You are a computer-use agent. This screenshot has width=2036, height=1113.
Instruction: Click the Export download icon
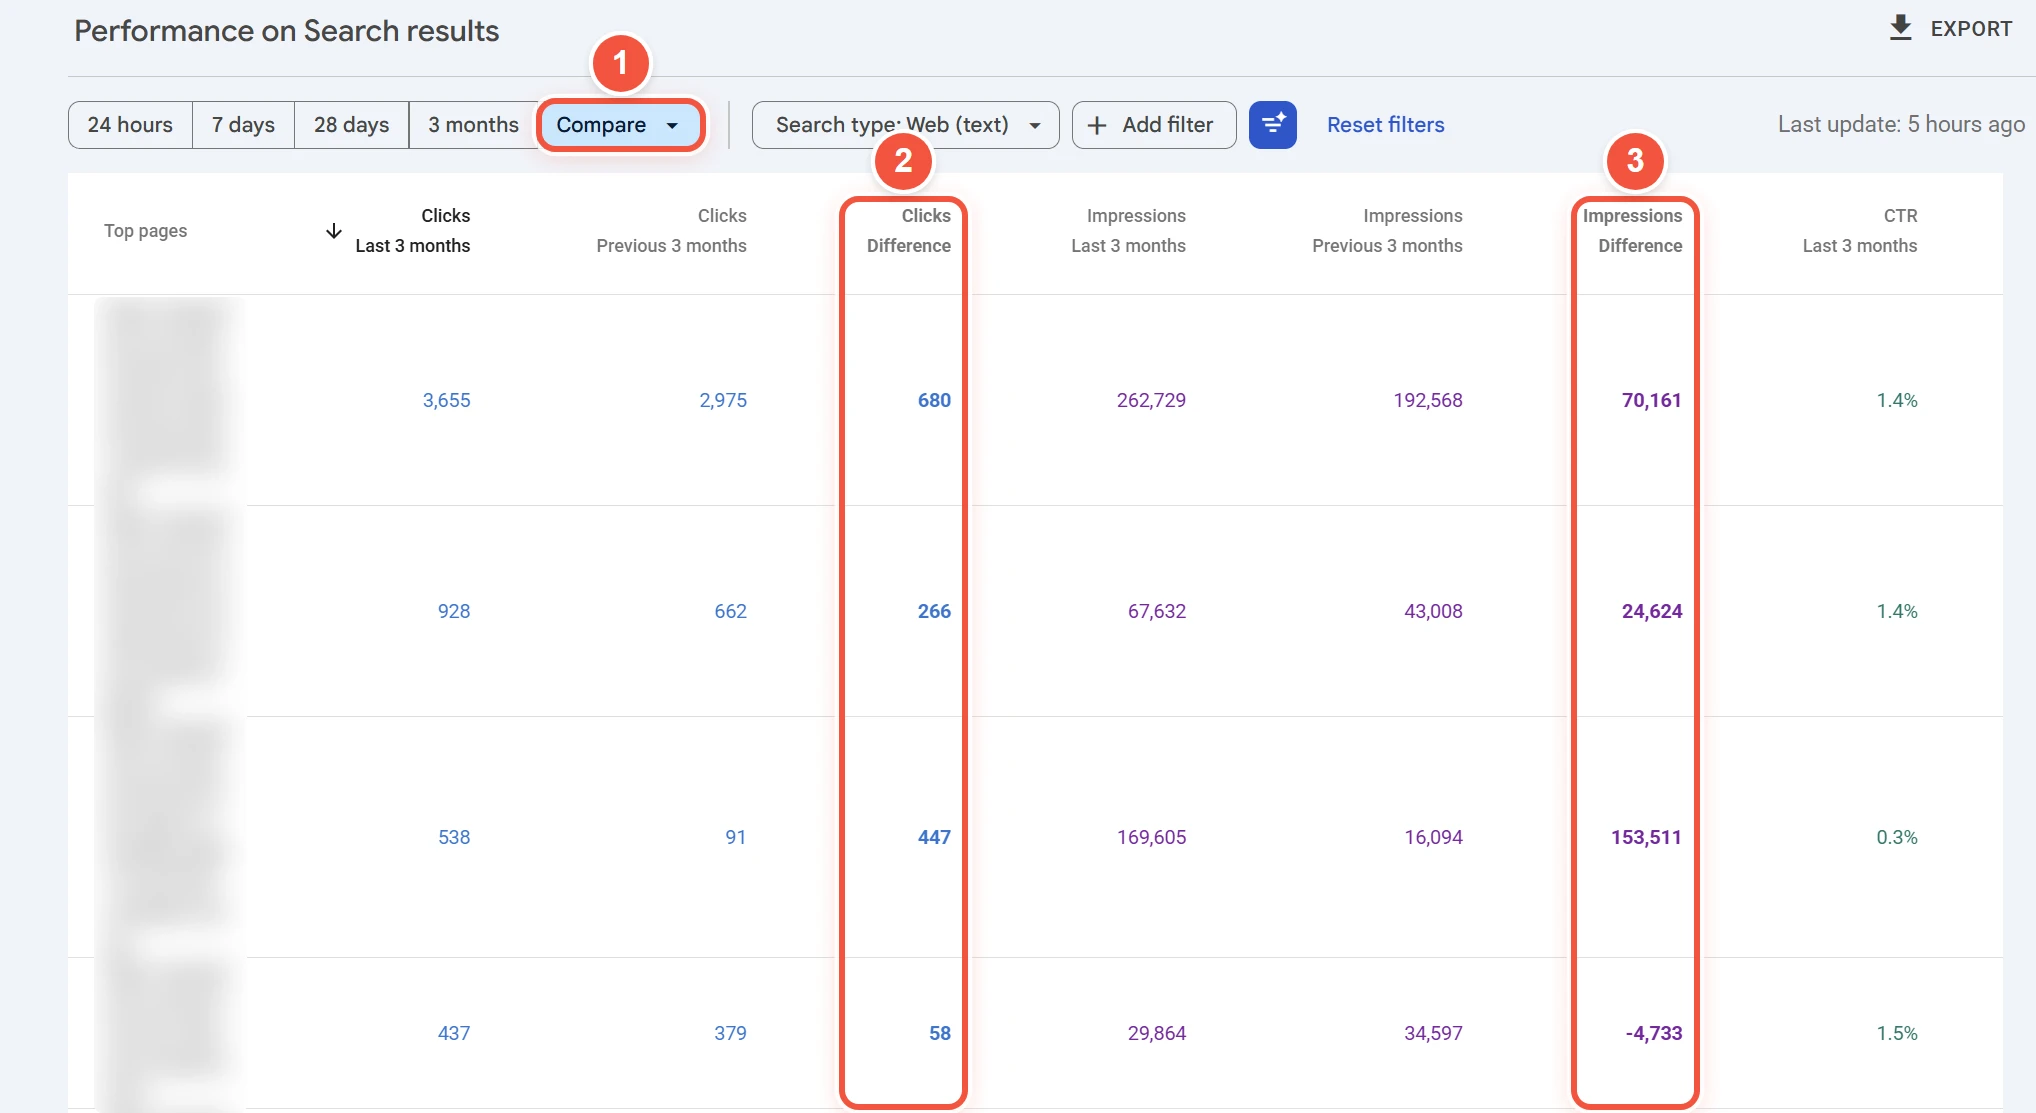tap(1900, 28)
